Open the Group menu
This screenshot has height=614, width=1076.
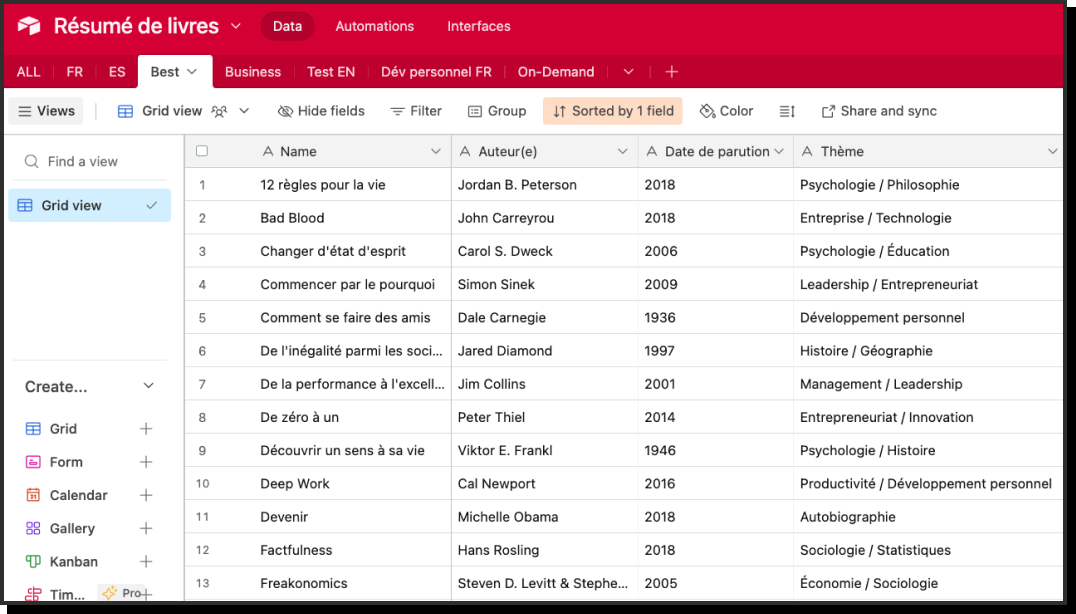point(497,111)
